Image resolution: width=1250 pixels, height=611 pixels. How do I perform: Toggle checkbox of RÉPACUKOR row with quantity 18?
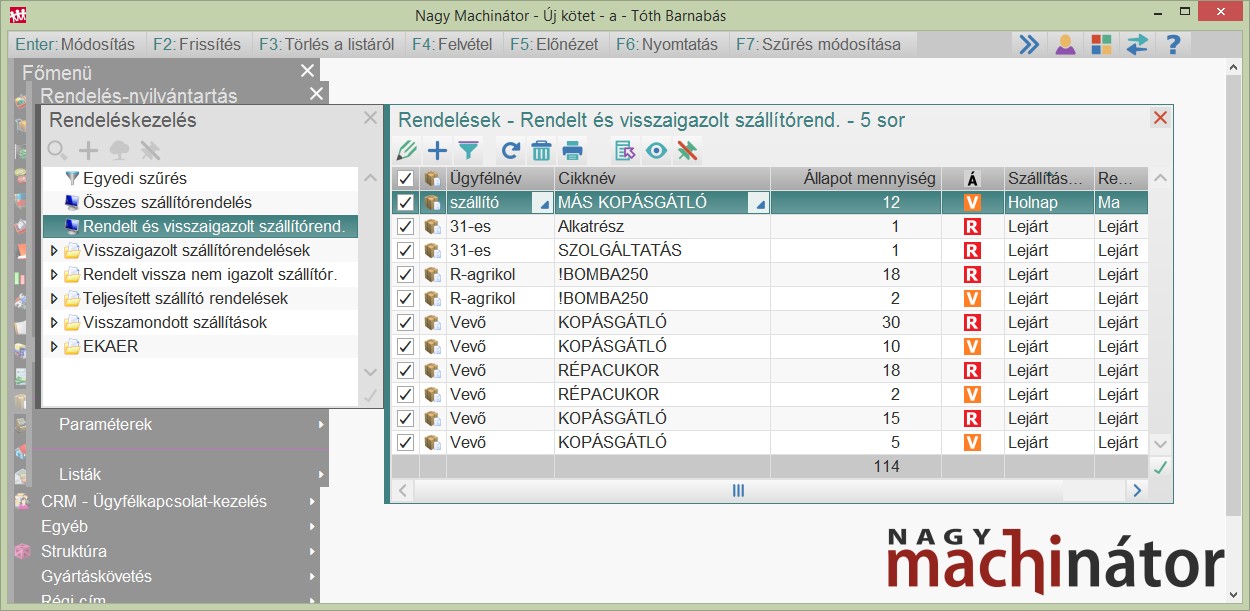[405, 371]
